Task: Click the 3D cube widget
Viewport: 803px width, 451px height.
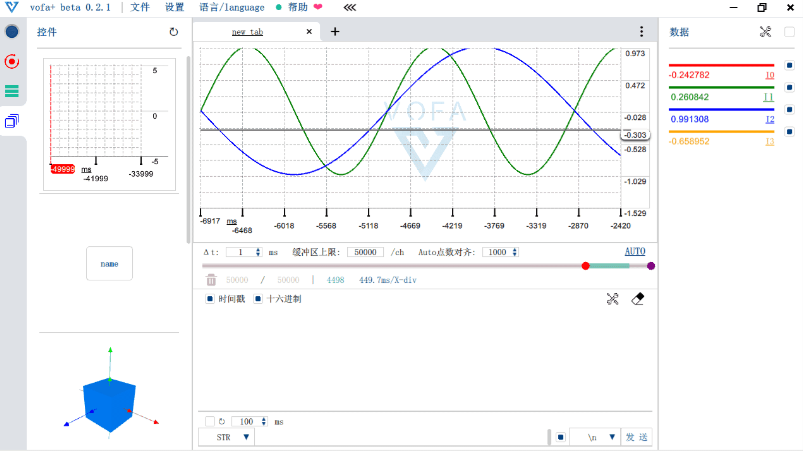Action: 110,404
